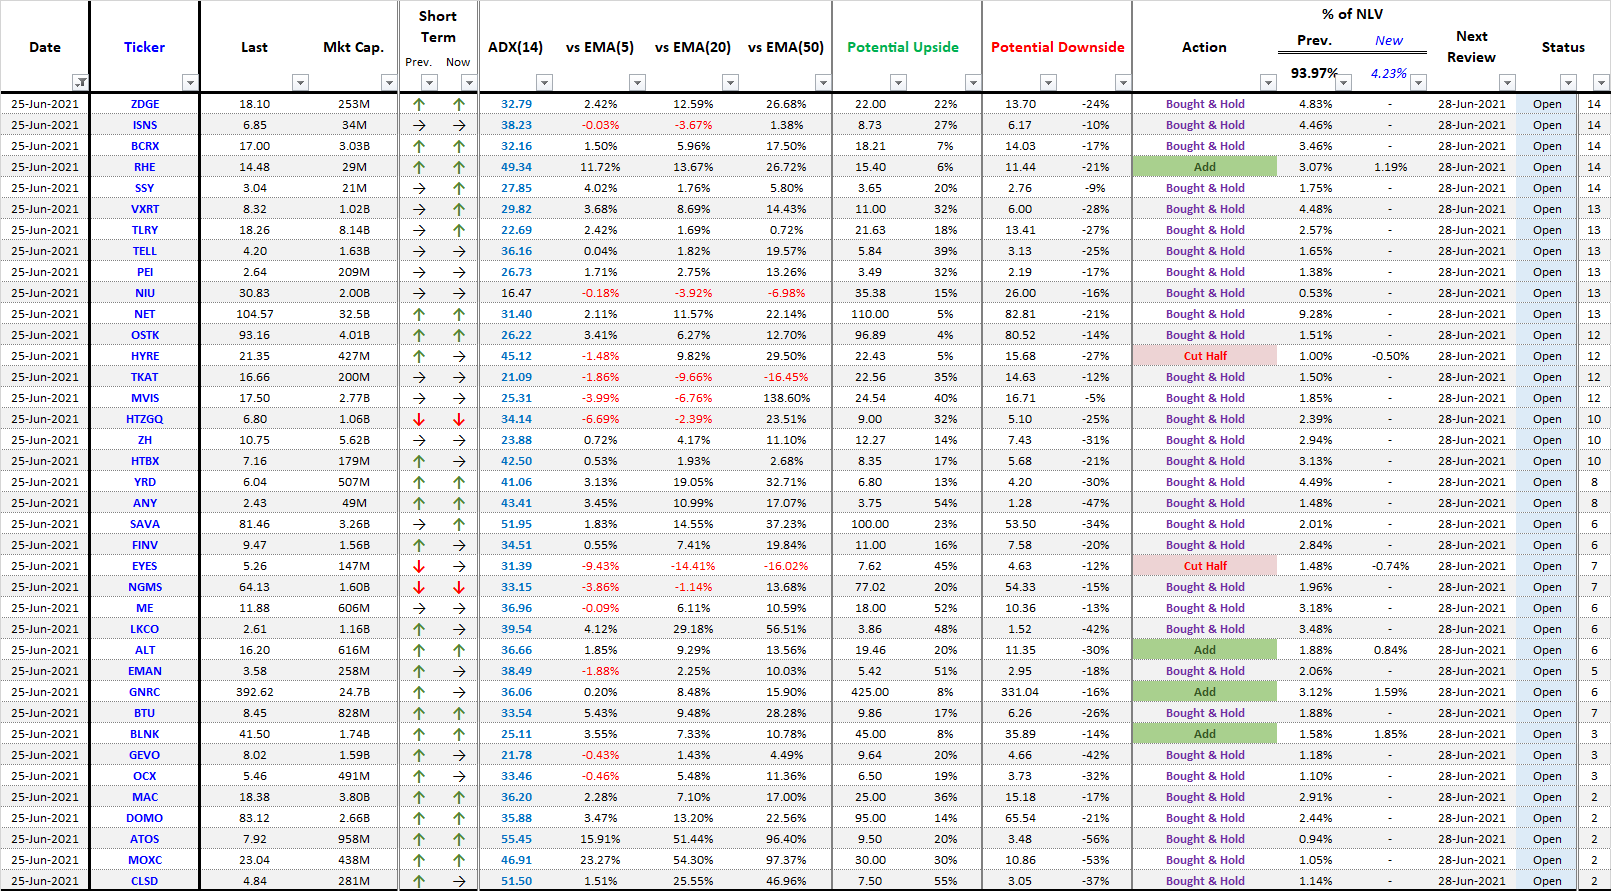The height and width of the screenshot is (891, 1611).
Task: Select the Cut Half action for EYES
Action: (x=1205, y=566)
